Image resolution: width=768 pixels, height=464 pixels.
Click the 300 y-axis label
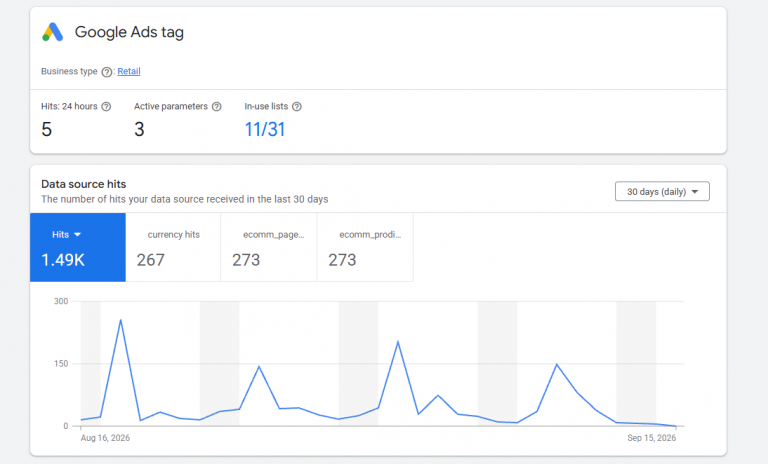point(61,301)
